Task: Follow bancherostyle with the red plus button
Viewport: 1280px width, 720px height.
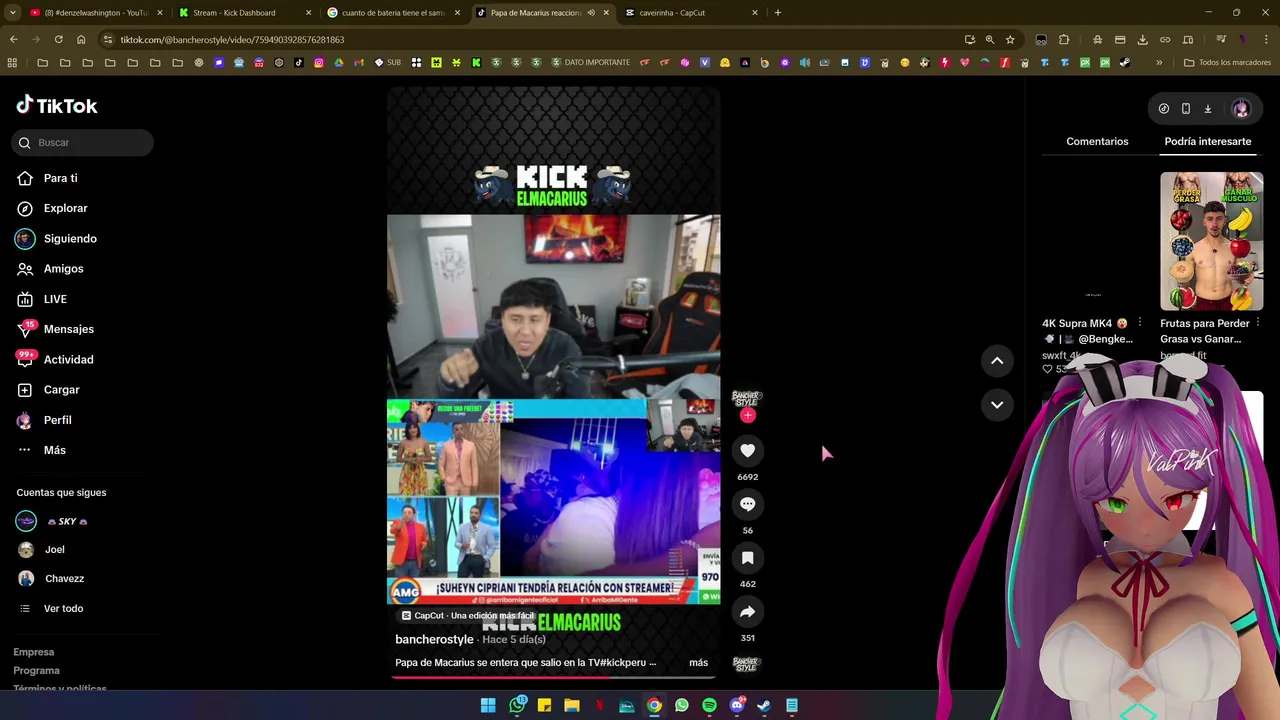Action: [747, 415]
